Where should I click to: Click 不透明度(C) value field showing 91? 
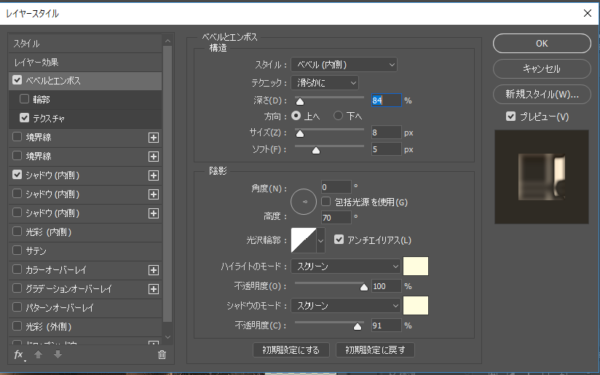[x=386, y=326]
